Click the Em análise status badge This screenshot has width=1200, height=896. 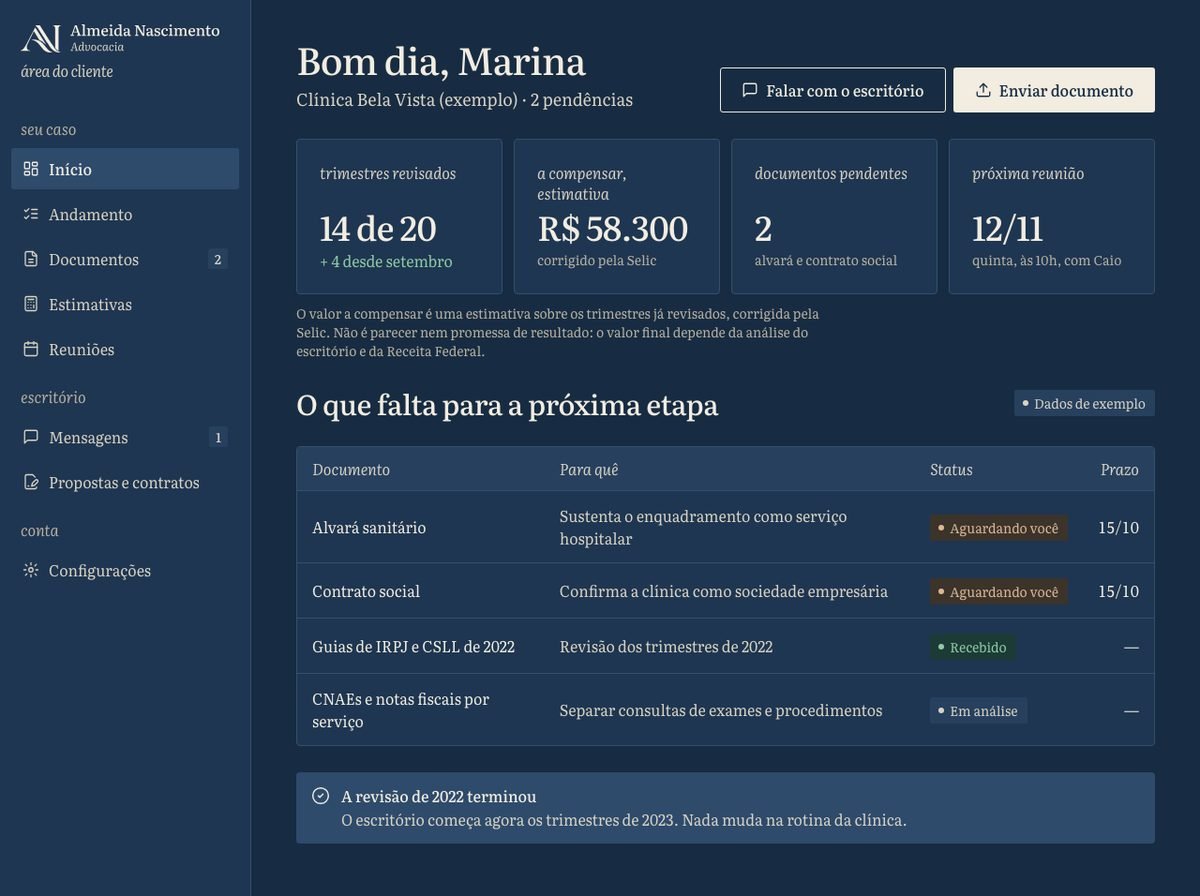(x=978, y=711)
